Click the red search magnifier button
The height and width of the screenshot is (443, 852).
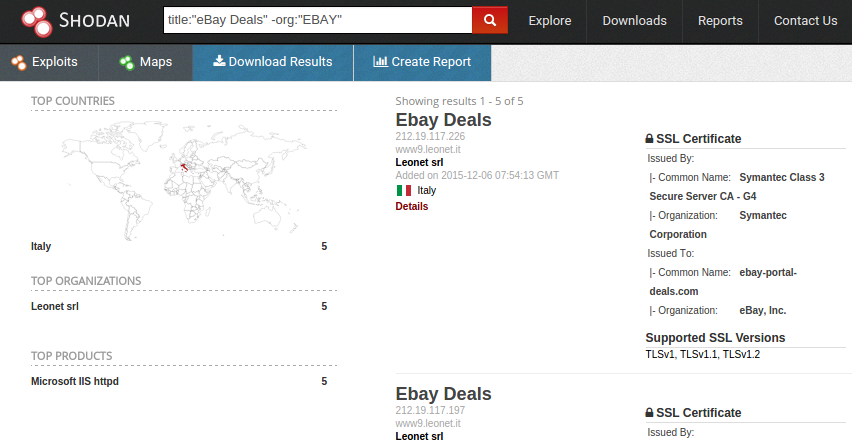(x=490, y=20)
